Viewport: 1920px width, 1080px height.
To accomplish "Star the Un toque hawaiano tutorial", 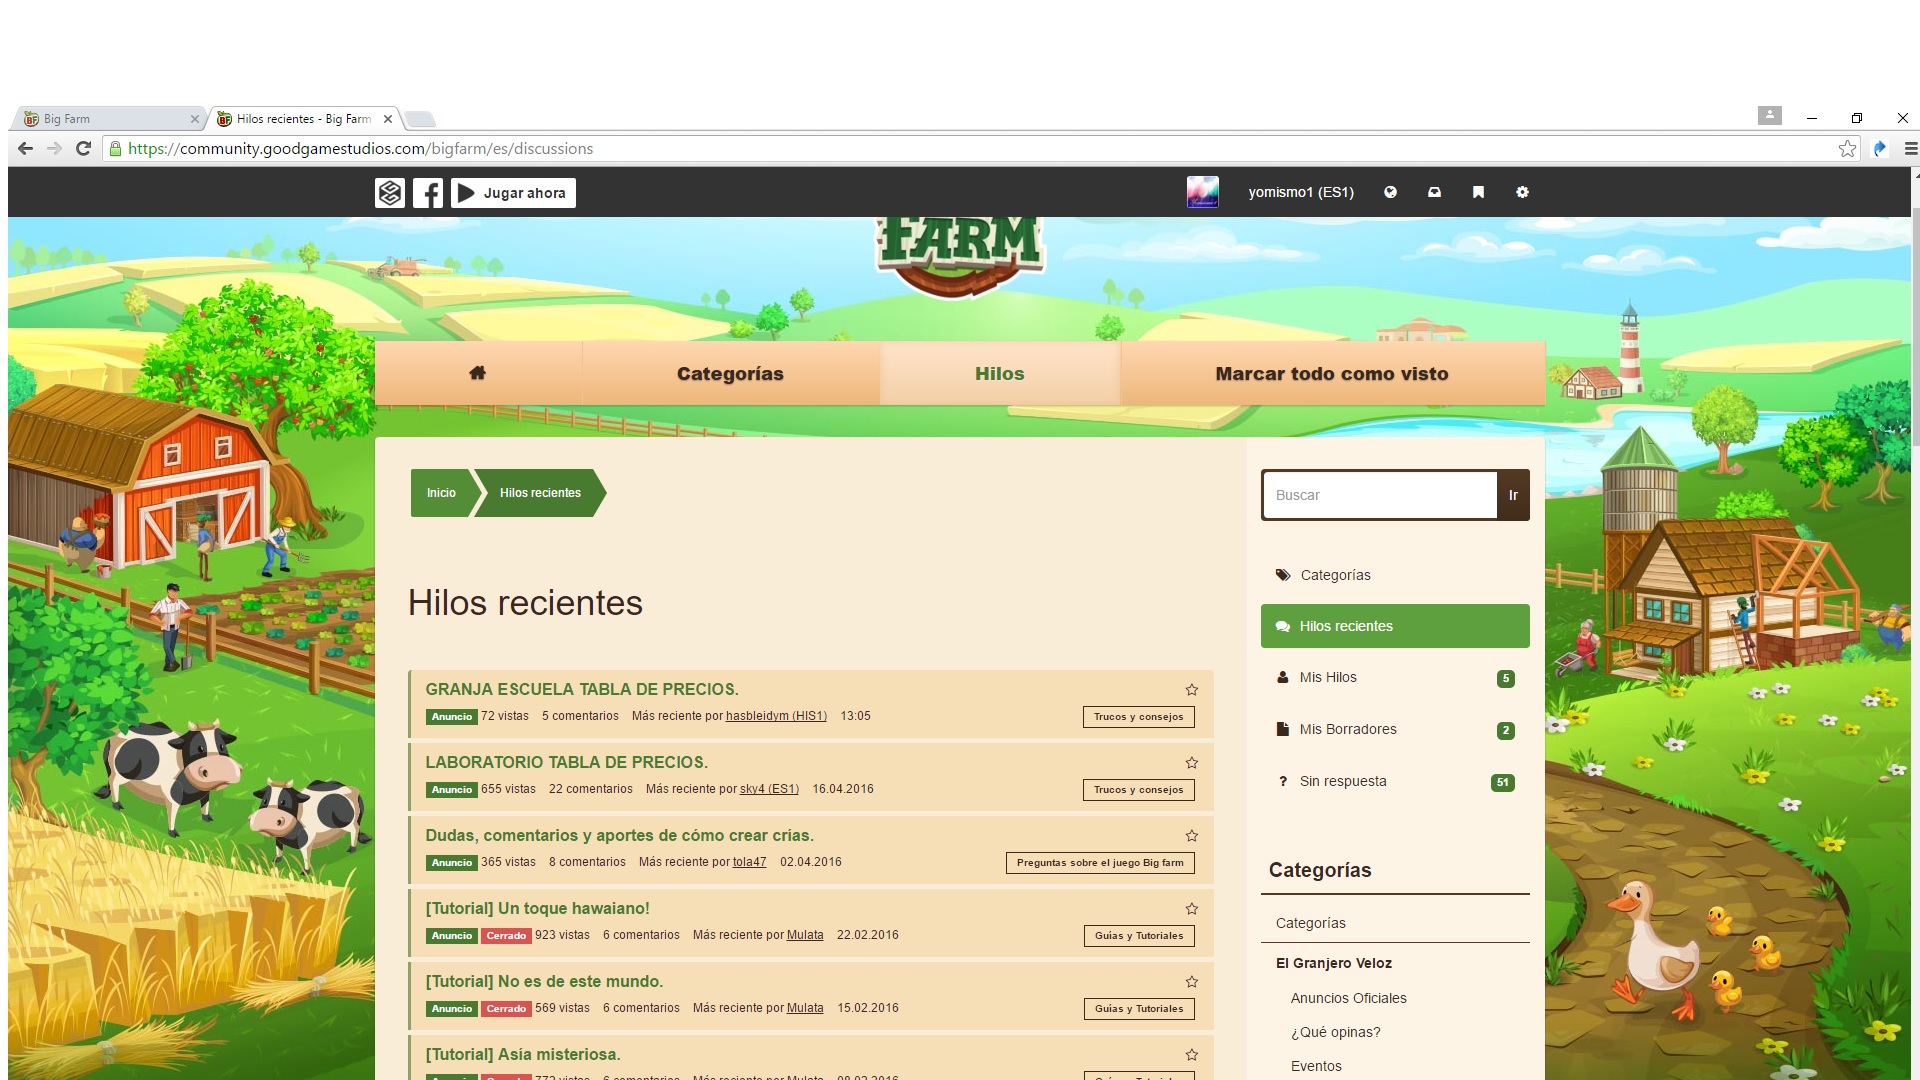I will coord(1191,909).
